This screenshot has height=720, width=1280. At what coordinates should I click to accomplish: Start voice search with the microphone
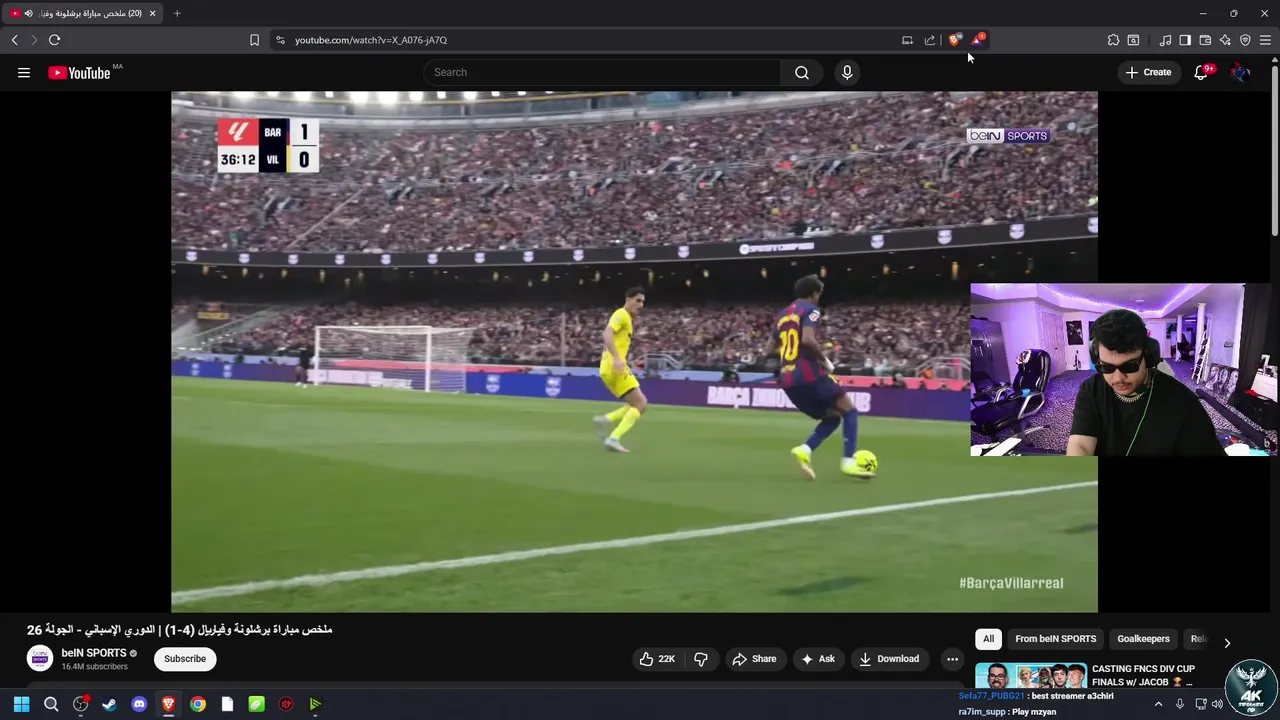point(847,72)
